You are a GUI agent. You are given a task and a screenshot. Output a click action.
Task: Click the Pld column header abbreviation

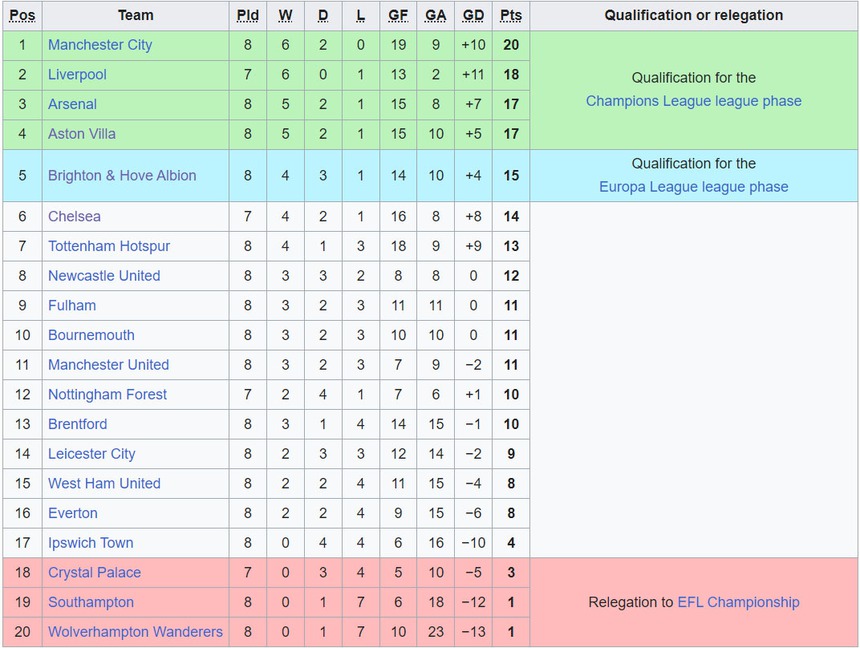coord(248,15)
